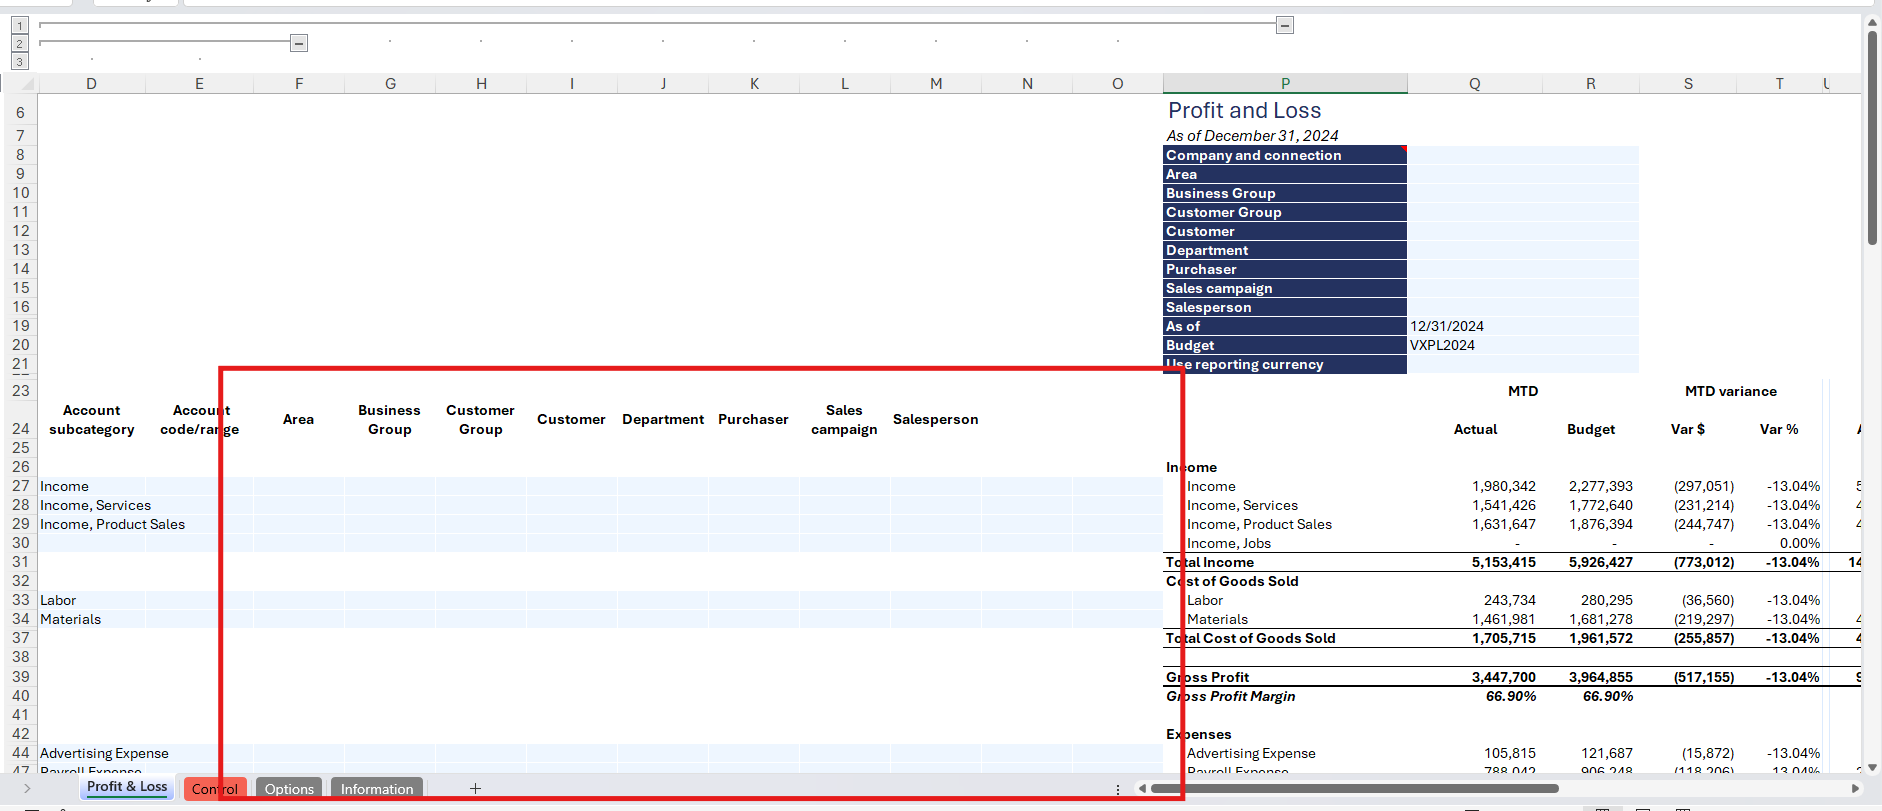
Task: Switch to the Control sheet tab
Action: (214, 789)
